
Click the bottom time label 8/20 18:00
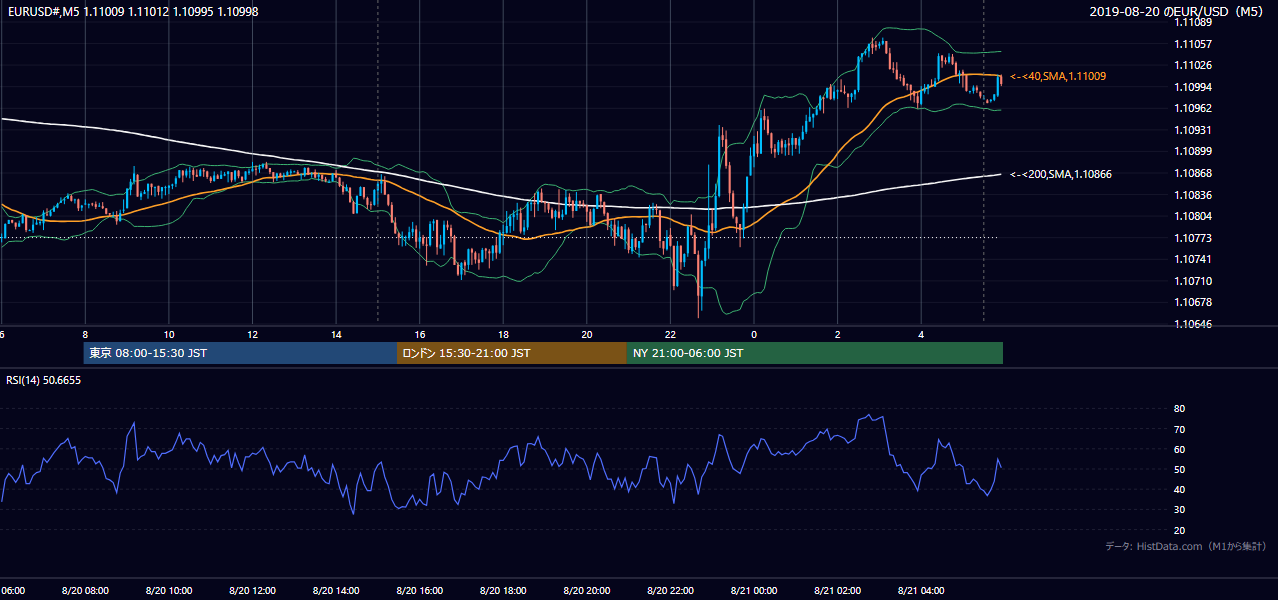coord(502,591)
